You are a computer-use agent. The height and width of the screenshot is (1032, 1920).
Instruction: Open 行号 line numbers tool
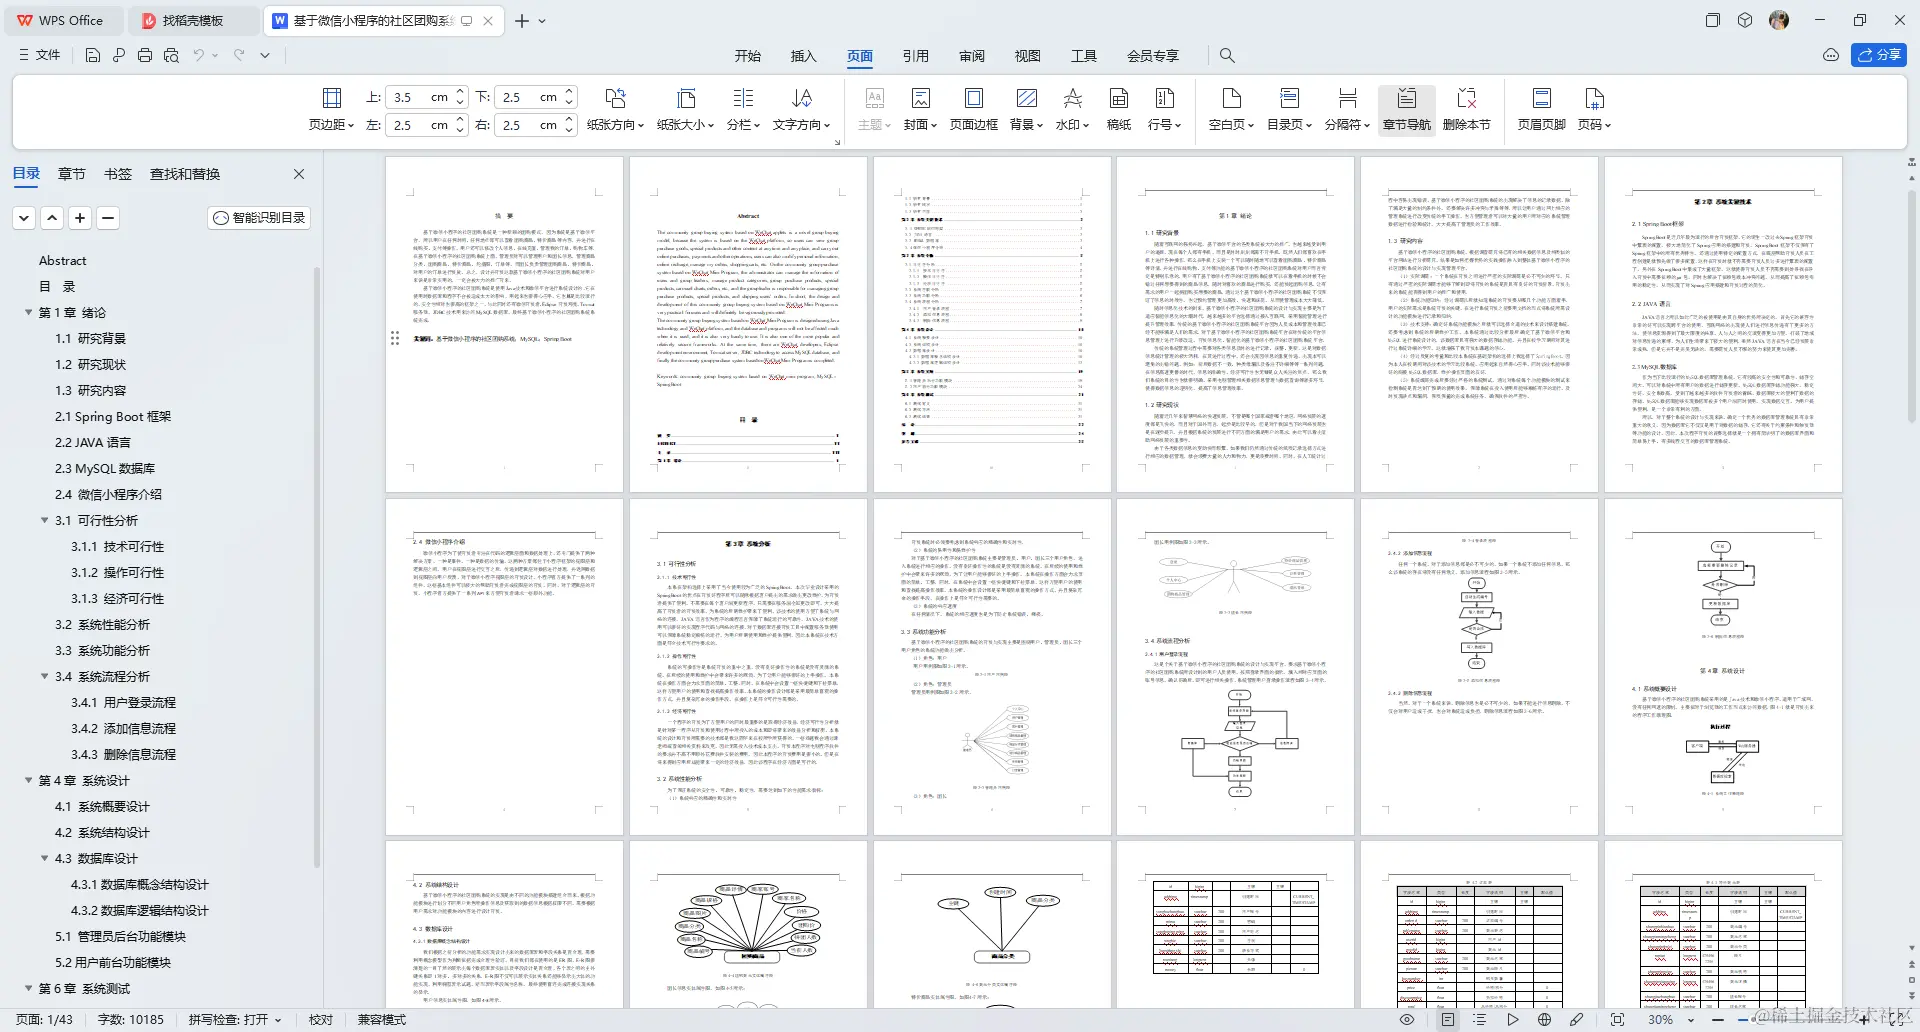(x=1164, y=109)
